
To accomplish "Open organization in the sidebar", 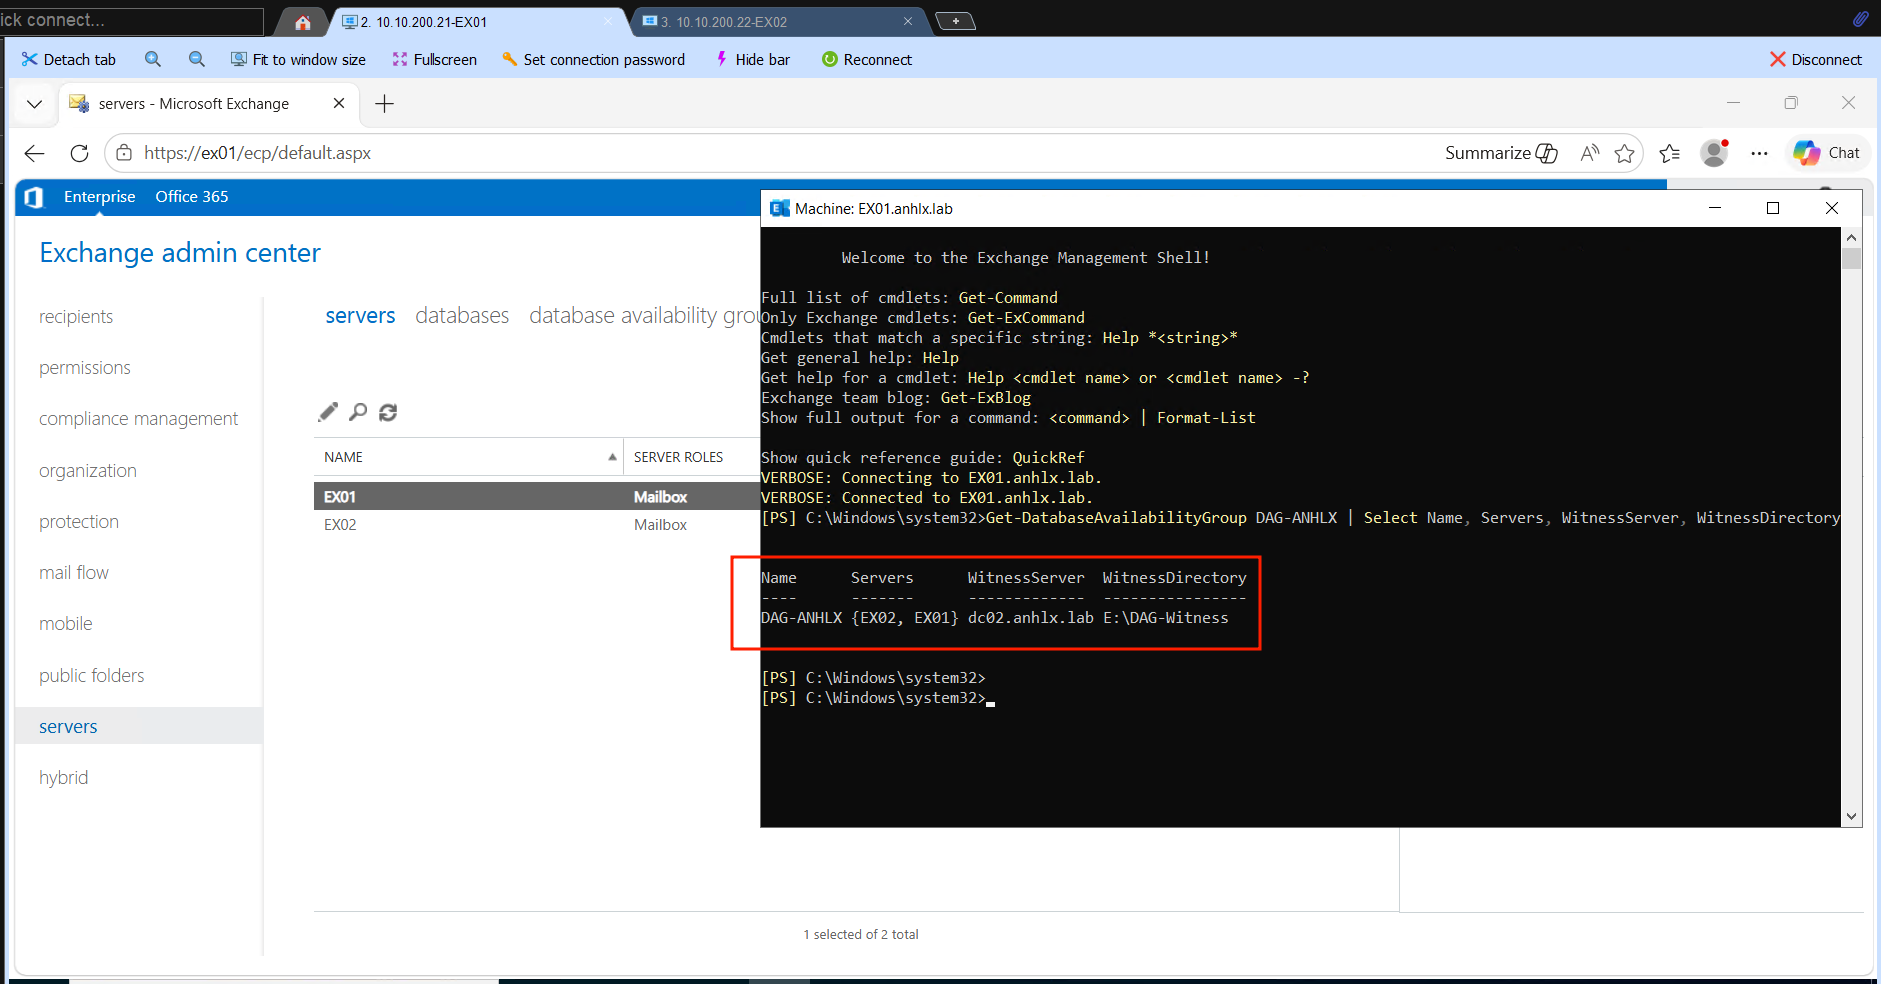I will (x=88, y=471).
